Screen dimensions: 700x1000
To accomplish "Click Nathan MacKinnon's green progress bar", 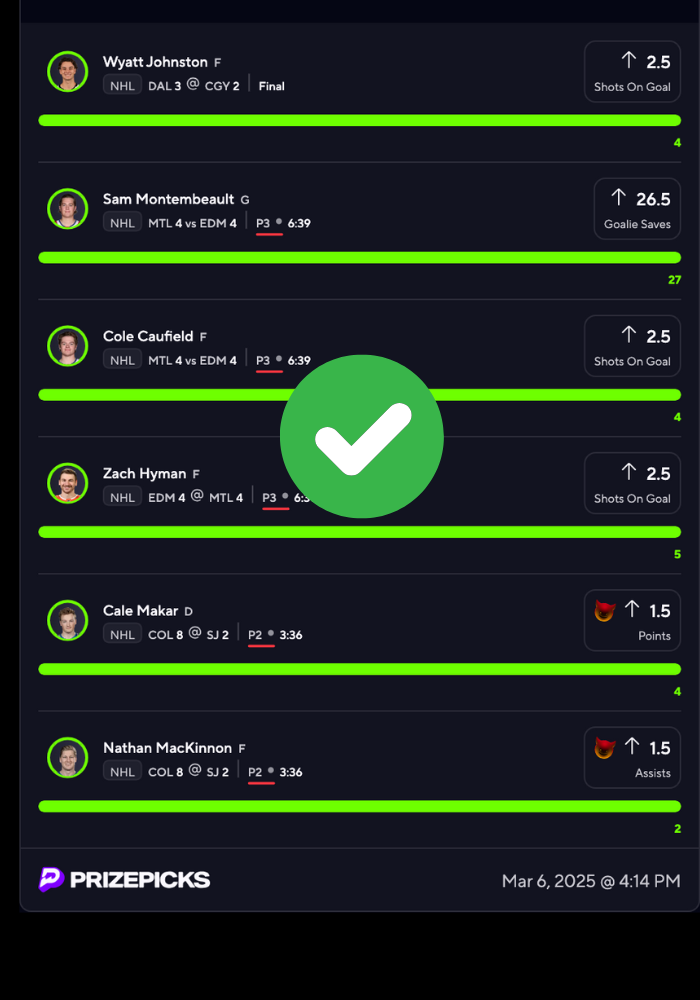I will pos(360,806).
